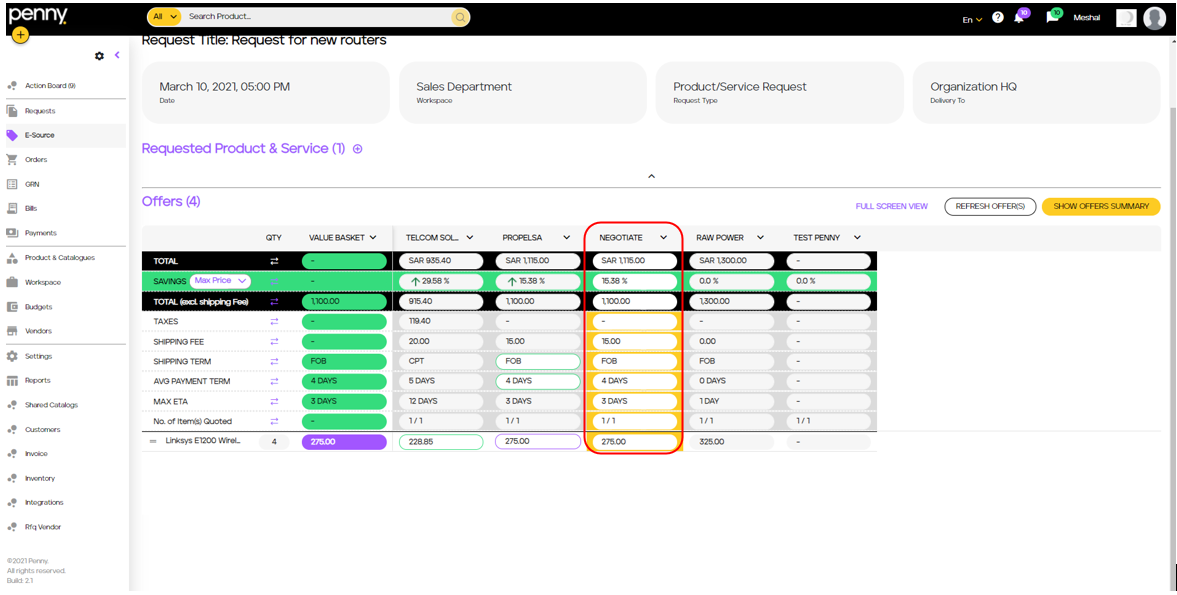Image resolution: width=1177 pixels, height=595 pixels.
Task: Click the Requested Product & Service (1) heading
Action: click(243, 149)
